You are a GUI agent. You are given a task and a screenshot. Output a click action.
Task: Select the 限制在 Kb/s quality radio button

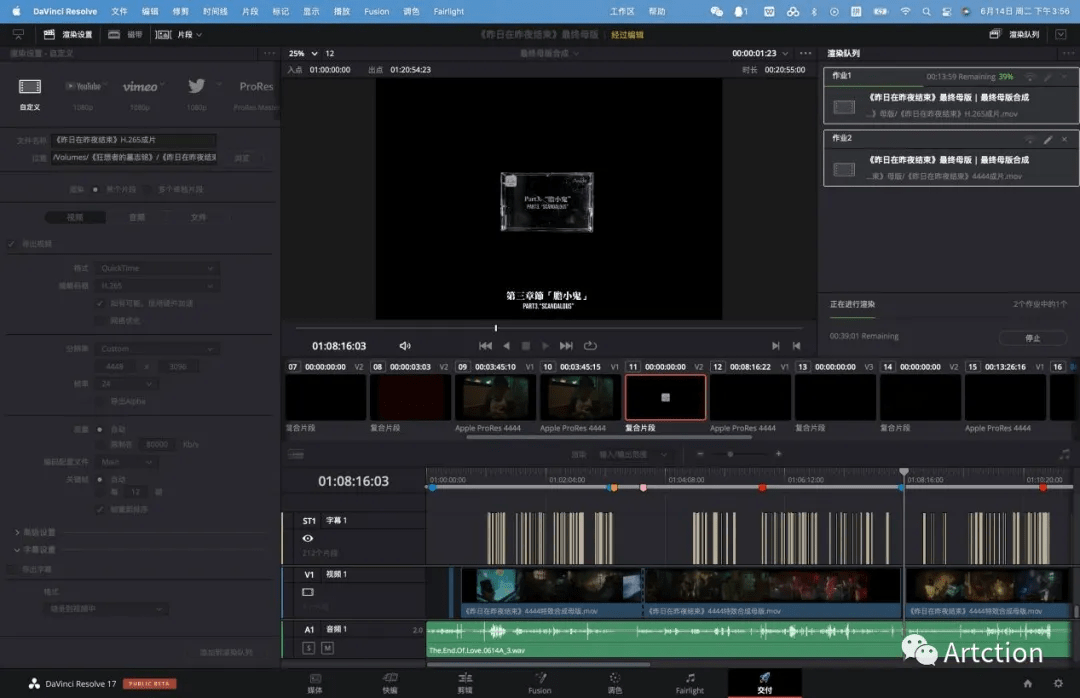[101, 444]
